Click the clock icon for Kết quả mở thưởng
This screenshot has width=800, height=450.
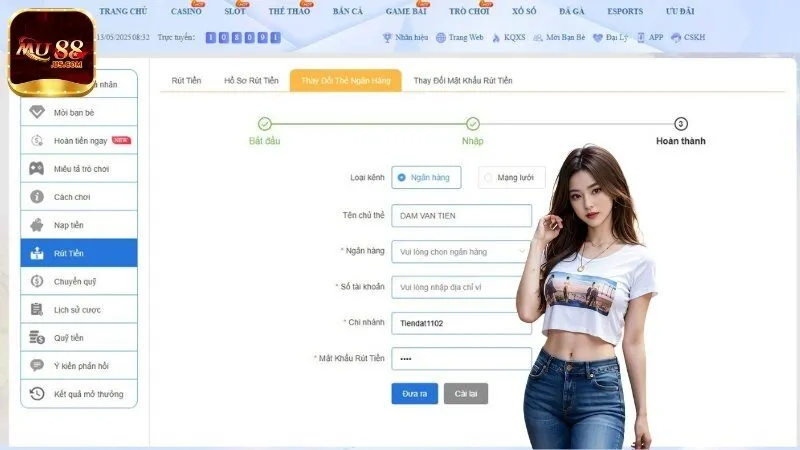click(x=37, y=394)
